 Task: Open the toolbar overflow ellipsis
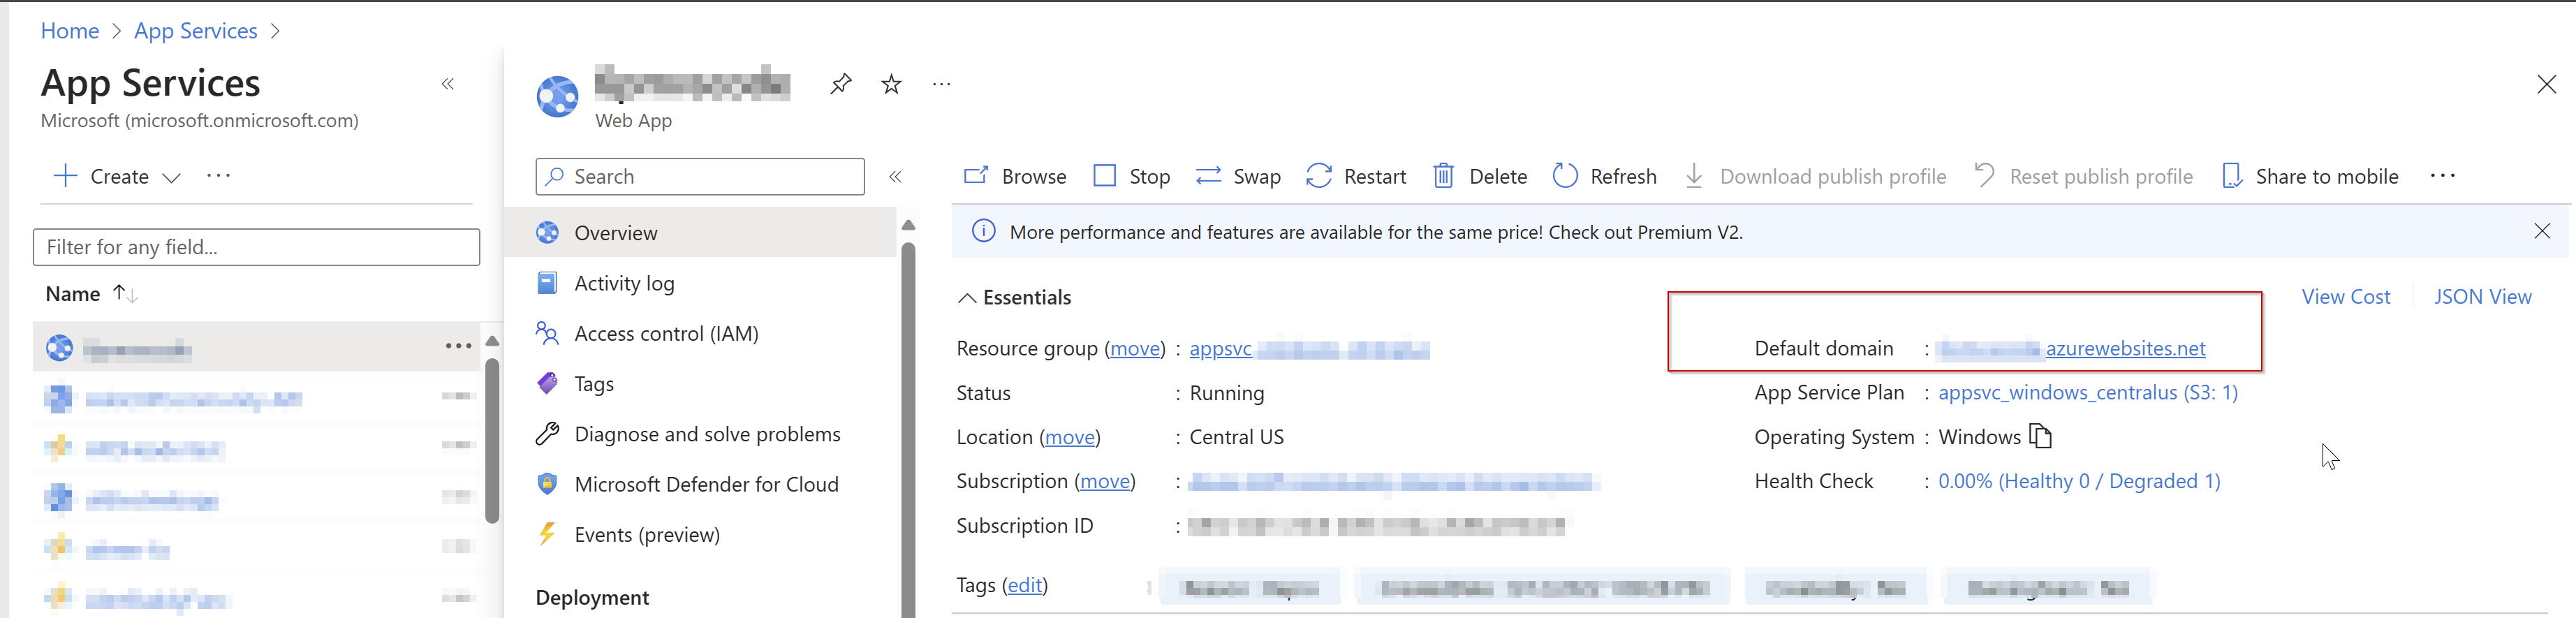click(2442, 176)
